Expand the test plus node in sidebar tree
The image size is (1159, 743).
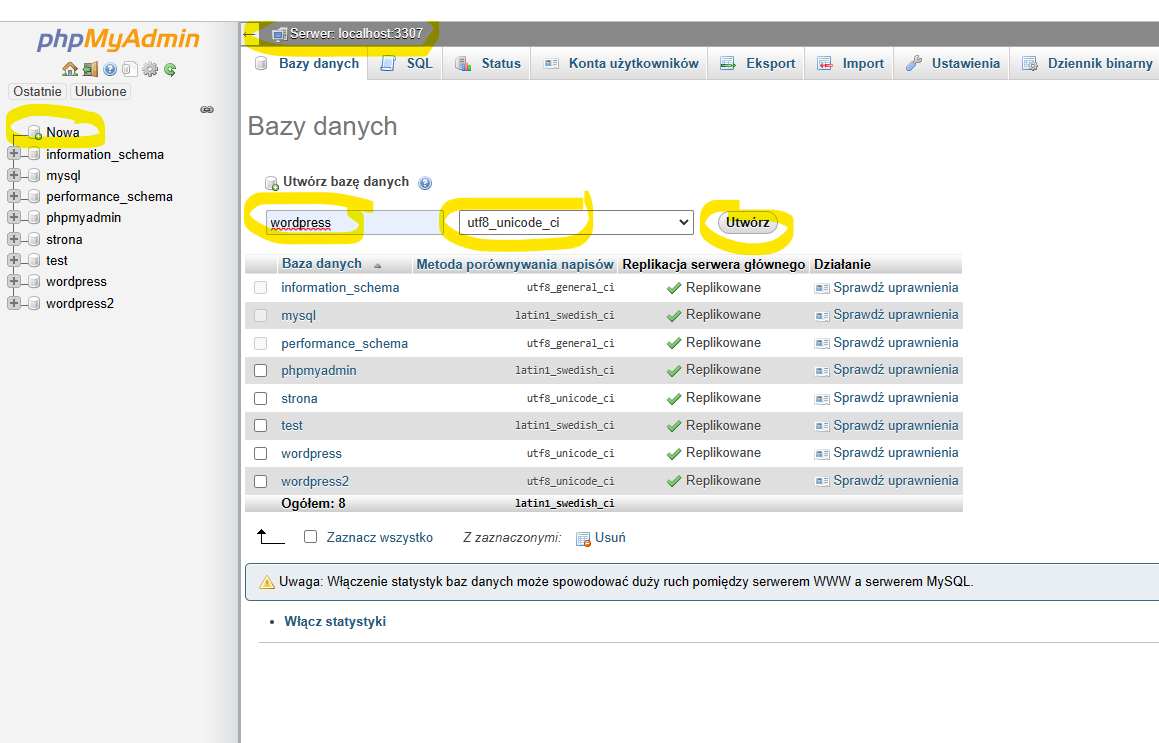(13, 260)
